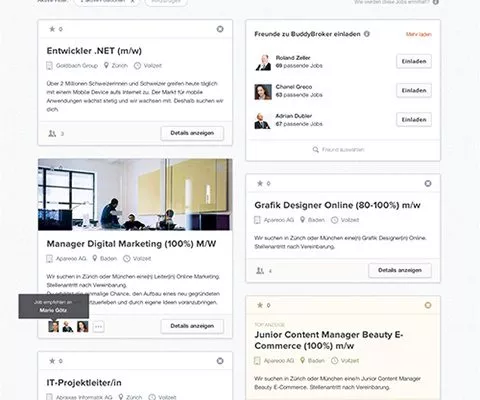This screenshot has height=400, width=480.
Task: Open info icon beside Freunde zu BuddyBroker einladen
Action: pyautogui.click(x=367, y=34)
